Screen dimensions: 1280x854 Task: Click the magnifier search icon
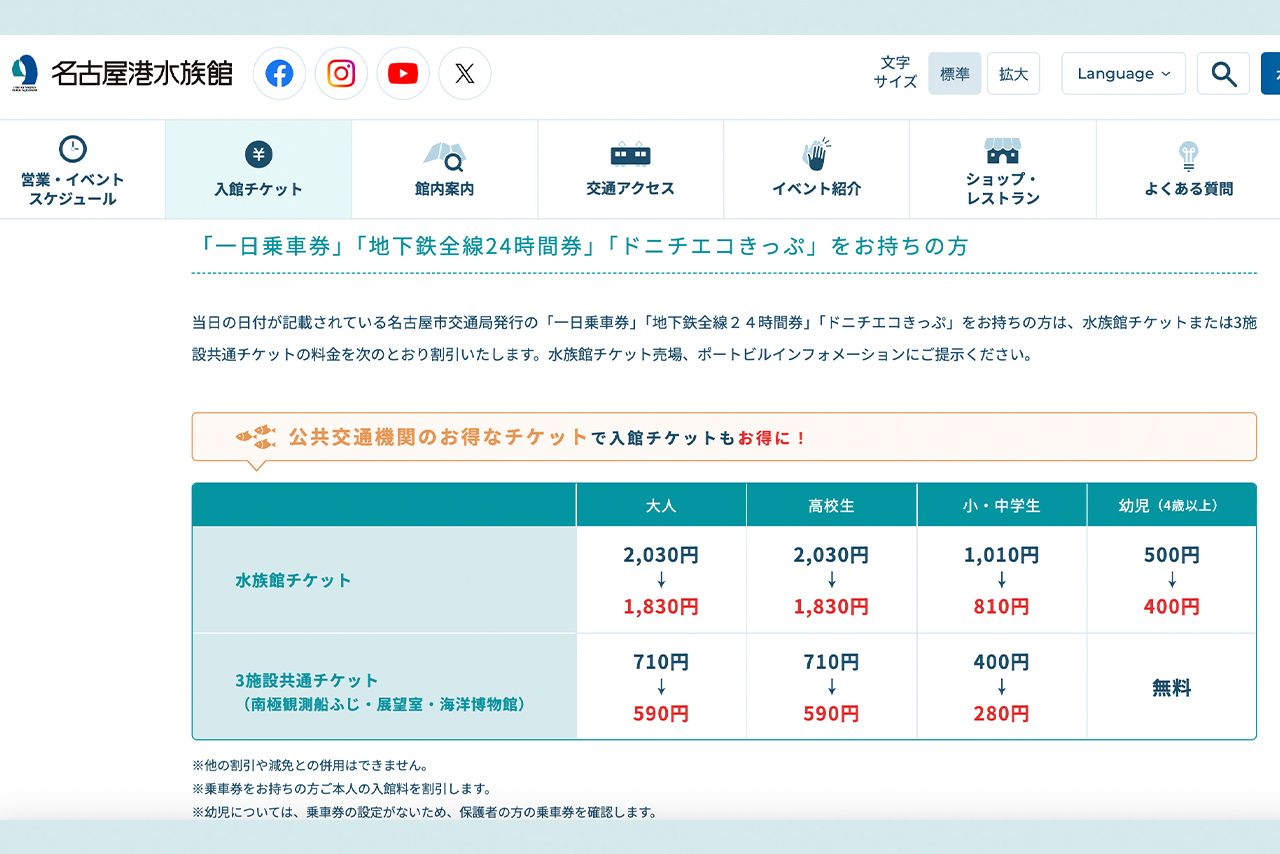[1223, 74]
